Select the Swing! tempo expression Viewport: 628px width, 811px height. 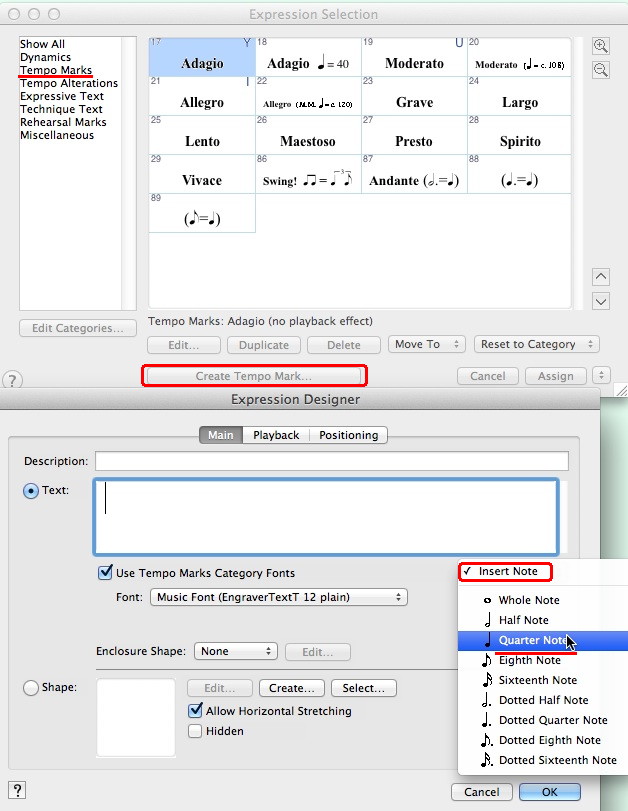(x=308, y=181)
